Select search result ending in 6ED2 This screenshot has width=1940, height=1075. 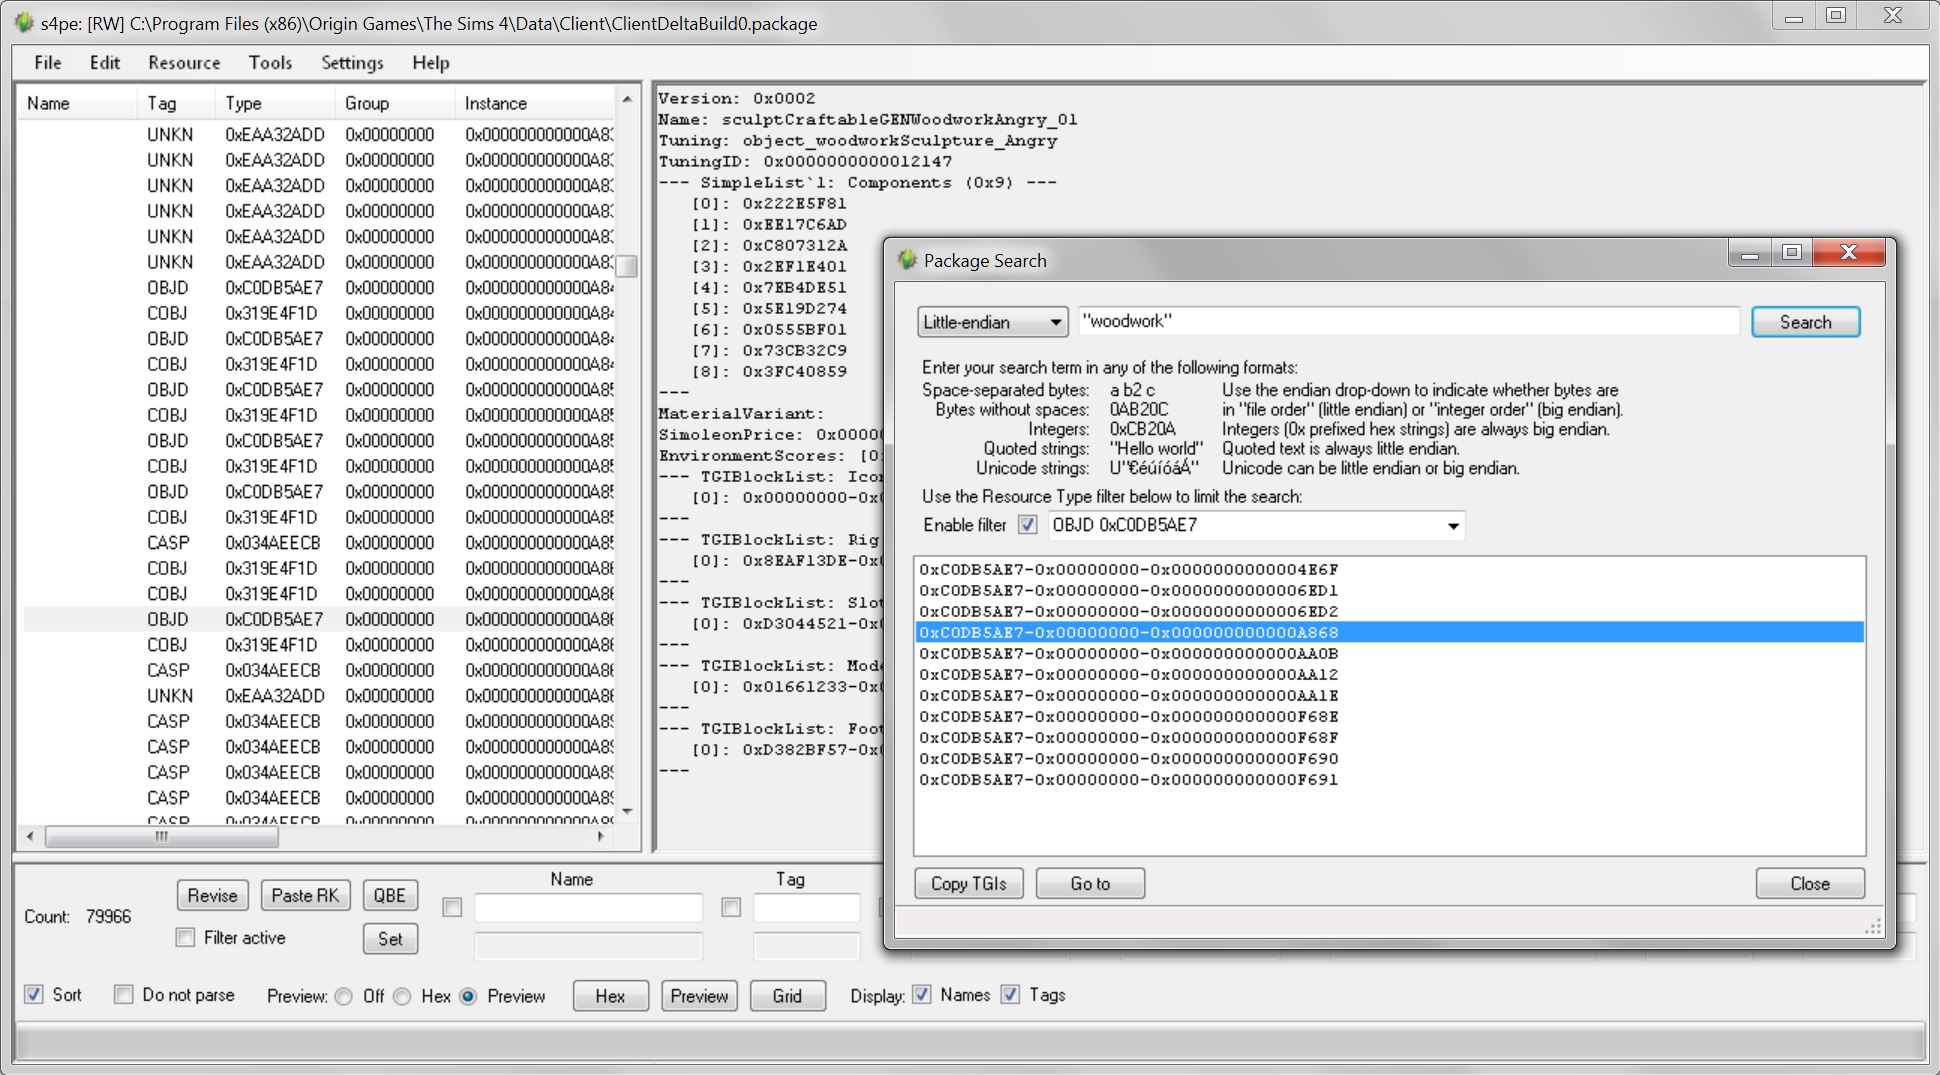(1389, 611)
